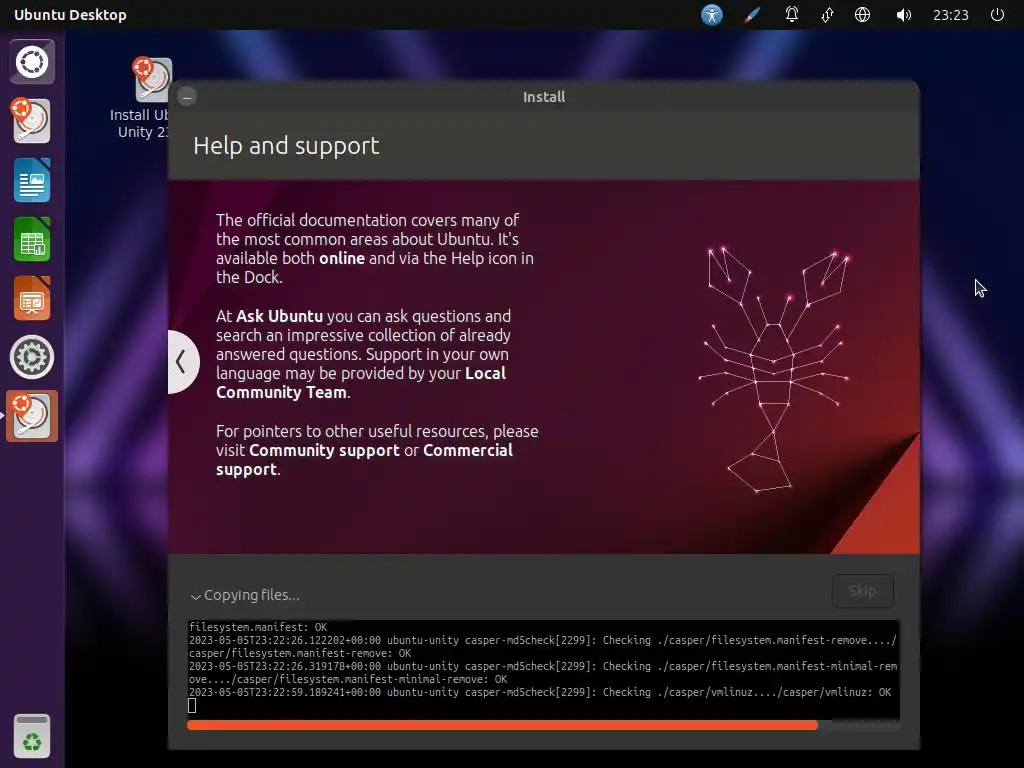Click the top Install Ubuntu Unity dock icon
This screenshot has width=1024, height=768.
pos(32,121)
